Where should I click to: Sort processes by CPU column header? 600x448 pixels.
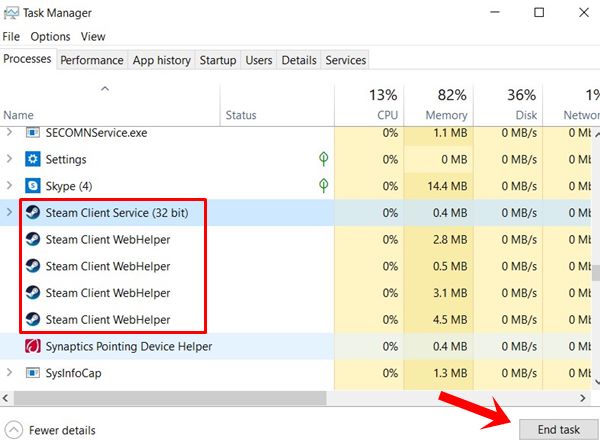[x=369, y=104]
